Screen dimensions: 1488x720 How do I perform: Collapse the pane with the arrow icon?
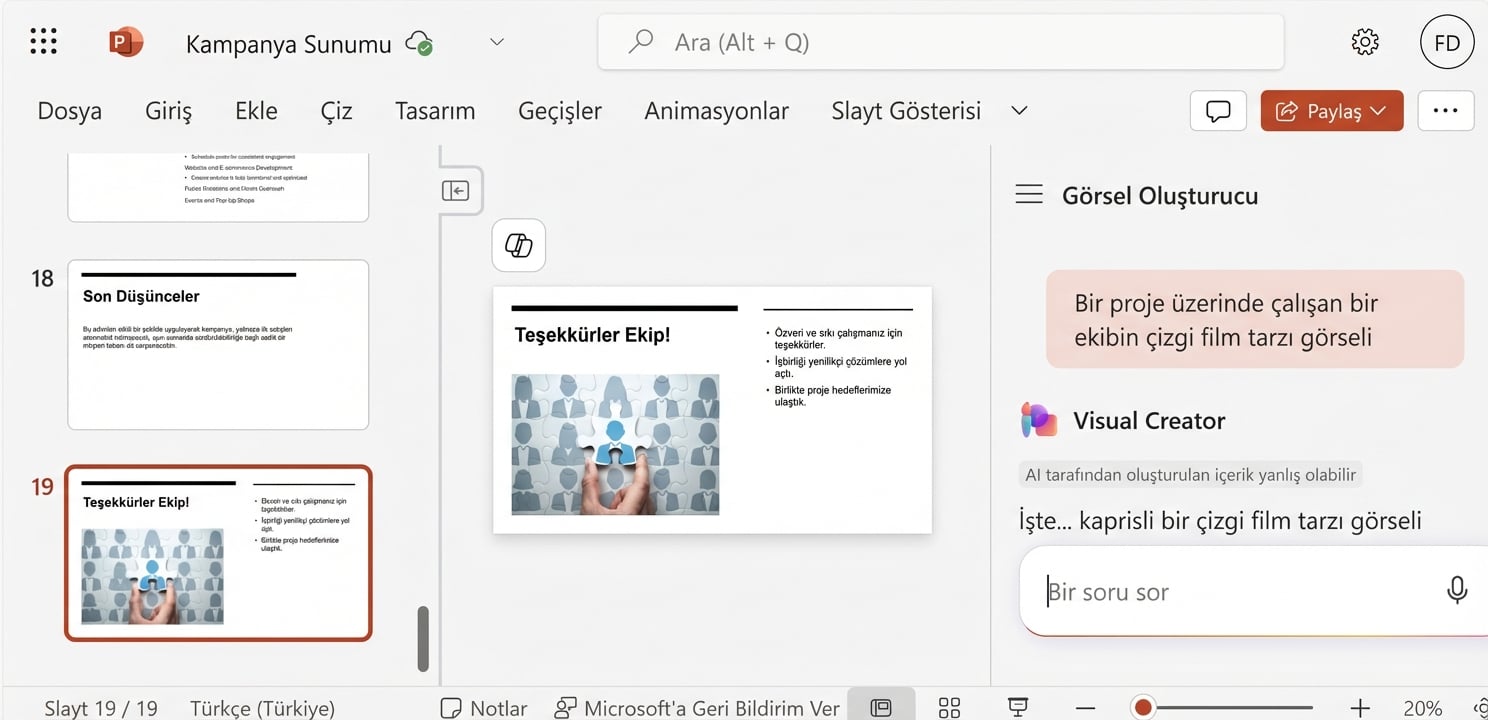(457, 189)
